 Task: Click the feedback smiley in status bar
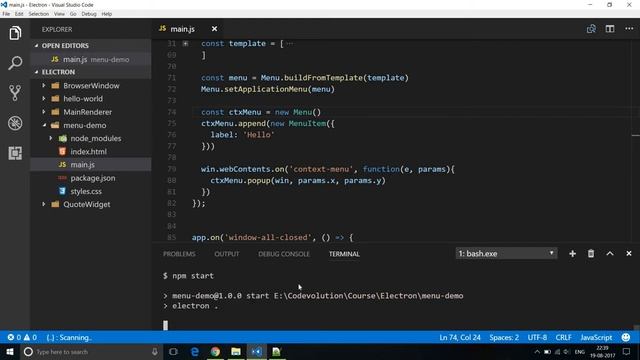pos(626,338)
